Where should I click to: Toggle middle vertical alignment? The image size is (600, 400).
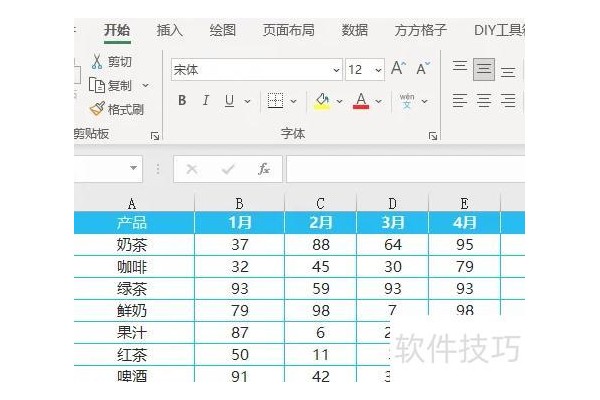pos(484,69)
